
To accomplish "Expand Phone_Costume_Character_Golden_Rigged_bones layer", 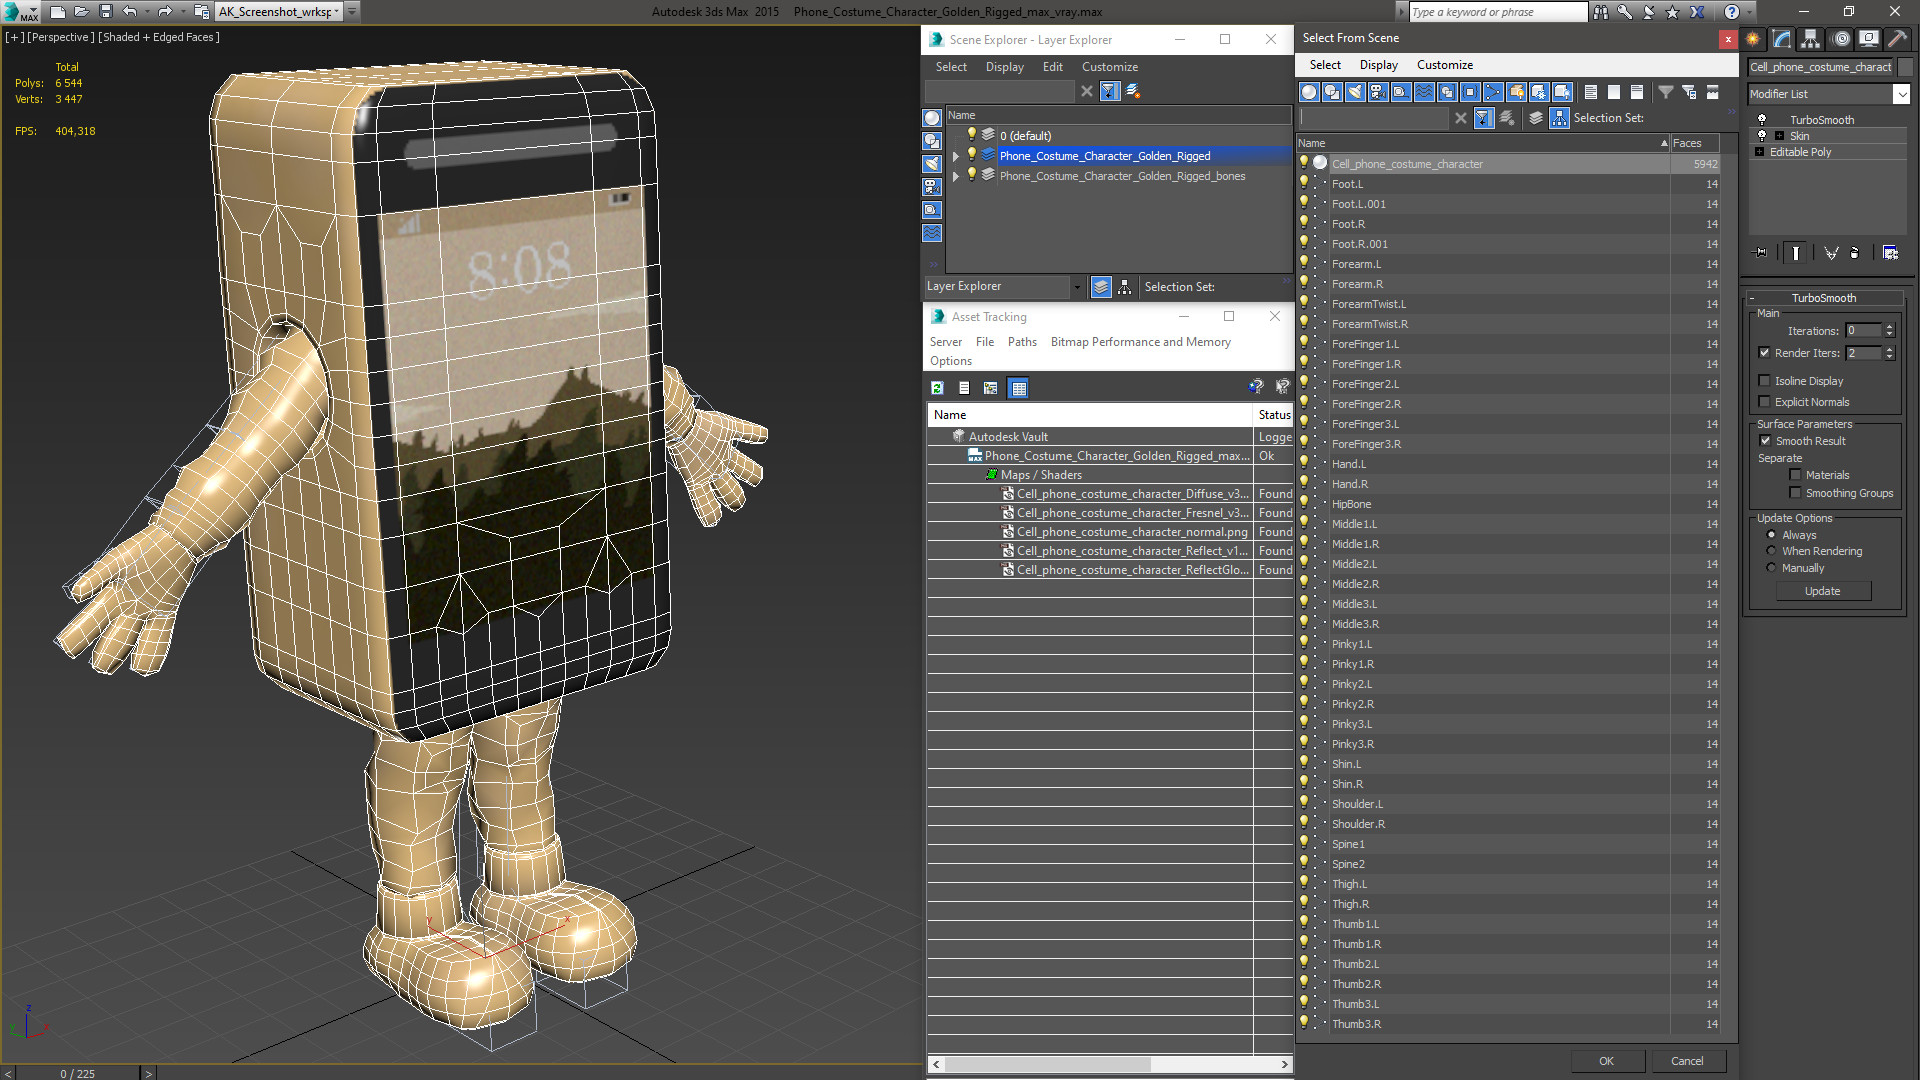I will 955,175.
